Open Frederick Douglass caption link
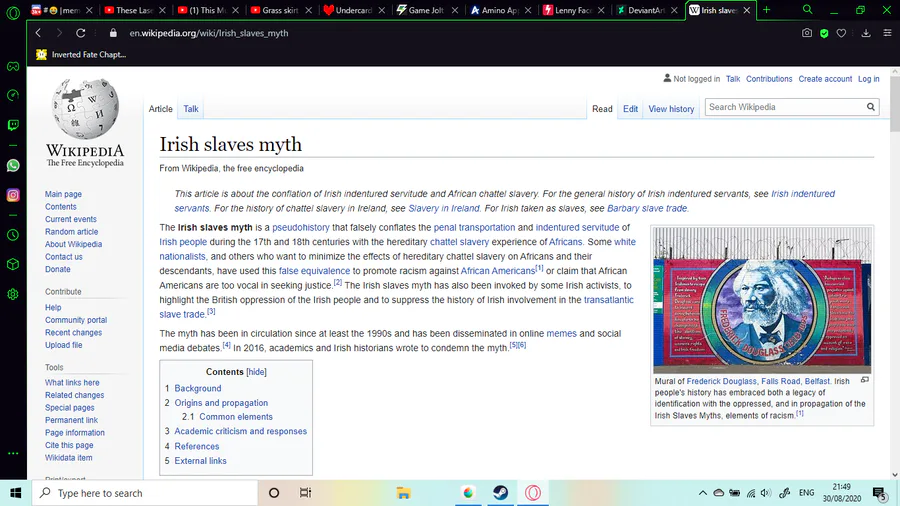Image resolution: width=900 pixels, height=506 pixels. pyautogui.click(x=721, y=381)
